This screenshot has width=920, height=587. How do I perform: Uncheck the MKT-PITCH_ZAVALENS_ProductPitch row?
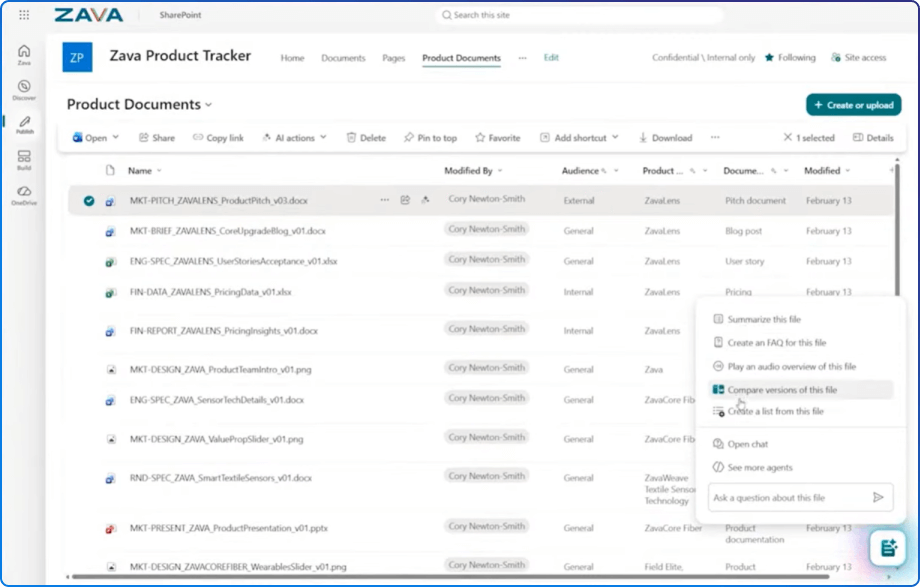[x=89, y=201]
